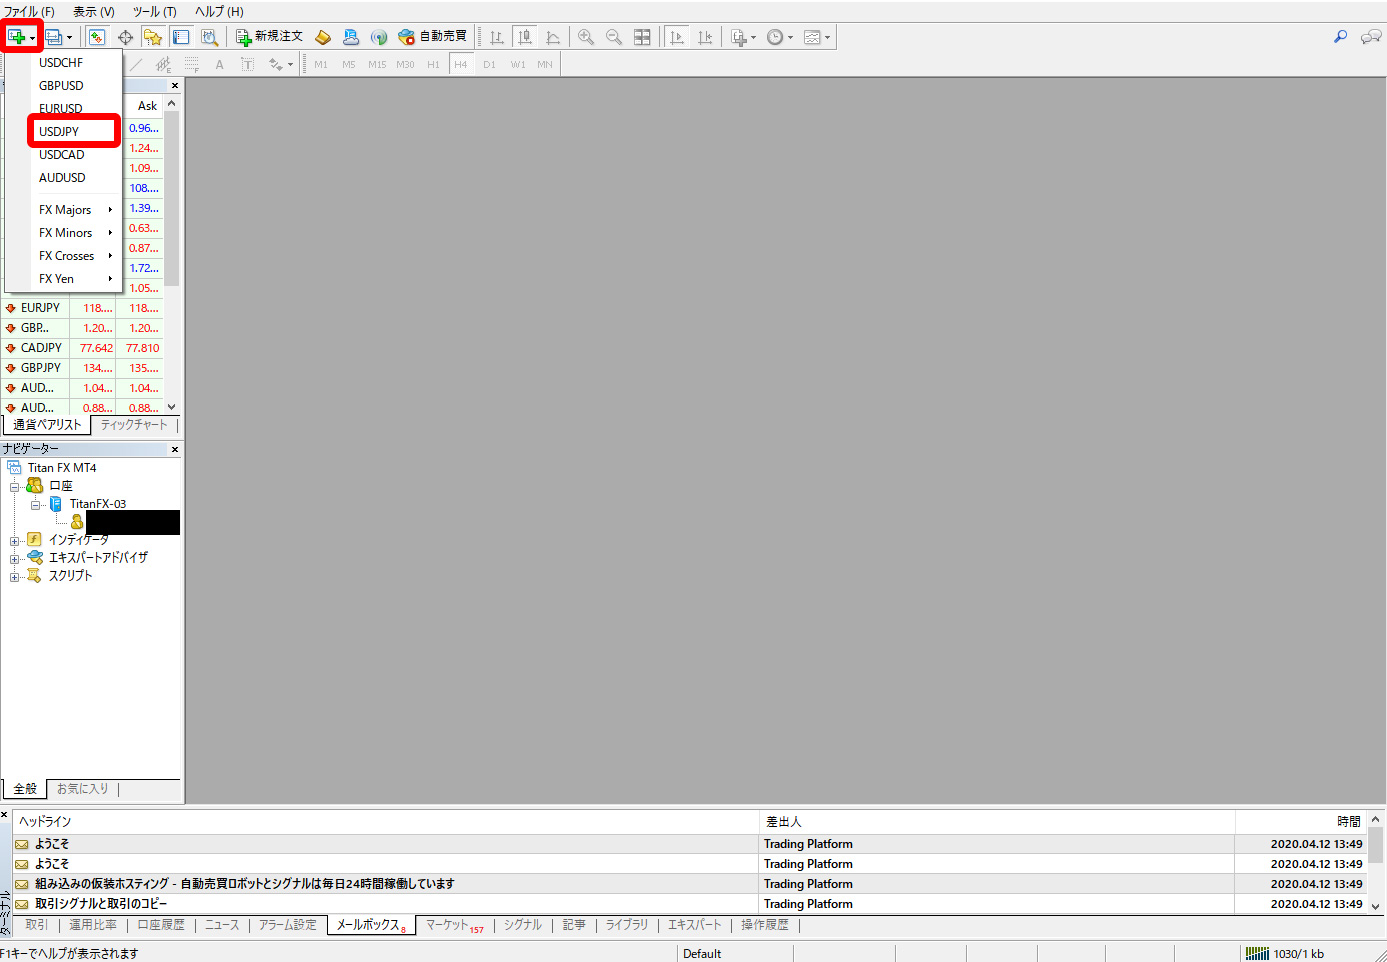Open the 表示(V) menu
The width and height of the screenshot is (1387, 962).
click(x=94, y=12)
